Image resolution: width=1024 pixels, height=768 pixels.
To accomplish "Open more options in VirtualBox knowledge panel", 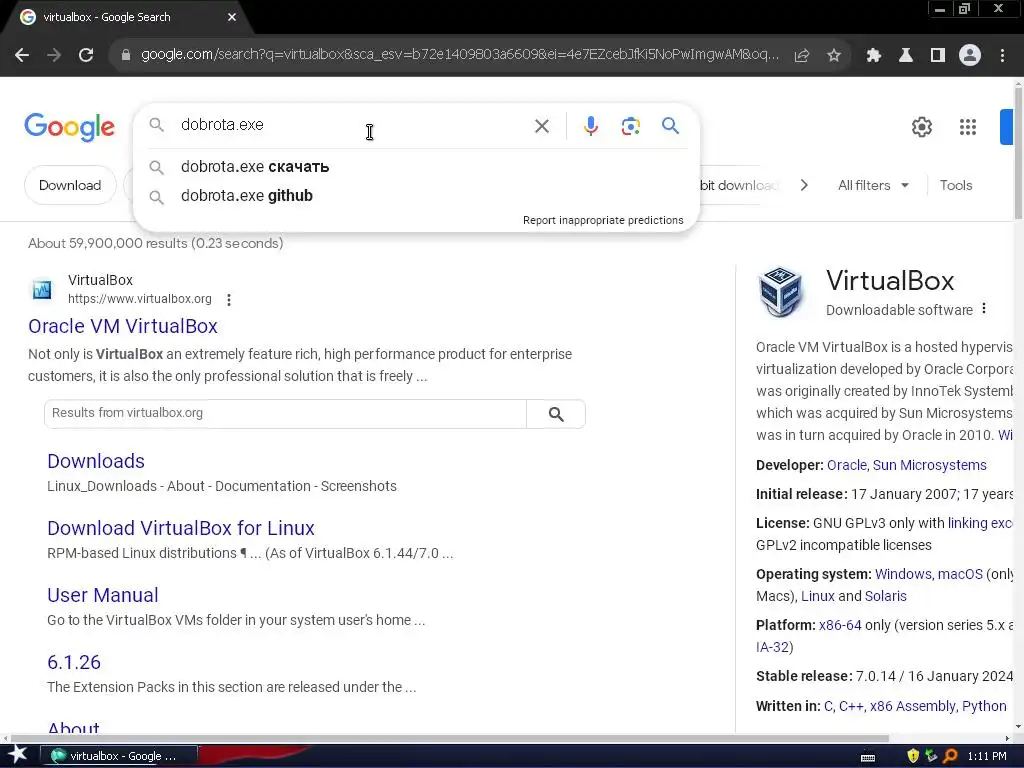I will click(984, 309).
